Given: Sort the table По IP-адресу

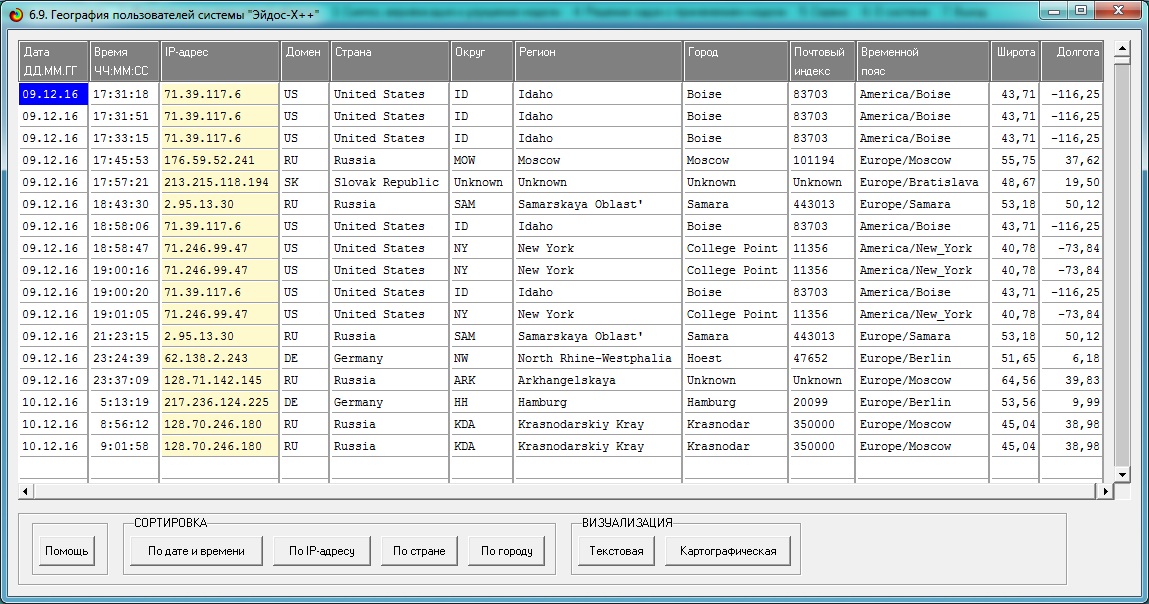Looking at the screenshot, I should click(x=321, y=551).
